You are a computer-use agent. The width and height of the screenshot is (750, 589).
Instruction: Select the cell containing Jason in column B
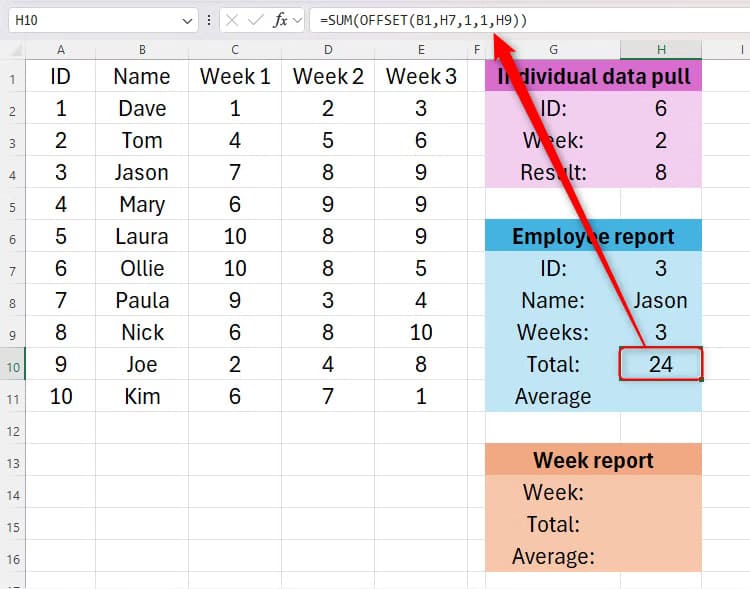142,172
